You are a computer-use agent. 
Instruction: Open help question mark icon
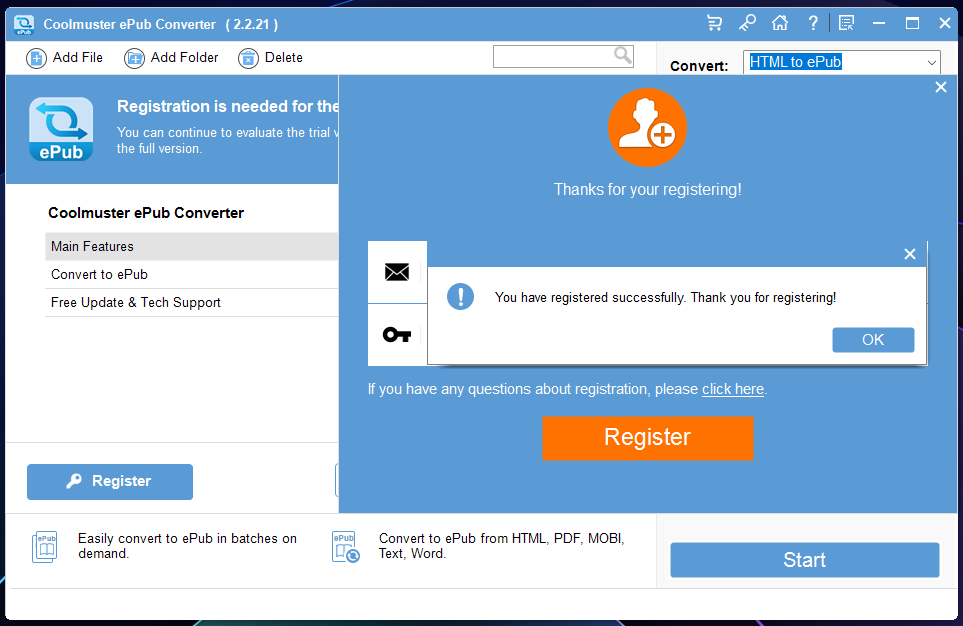(x=813, y=23)
